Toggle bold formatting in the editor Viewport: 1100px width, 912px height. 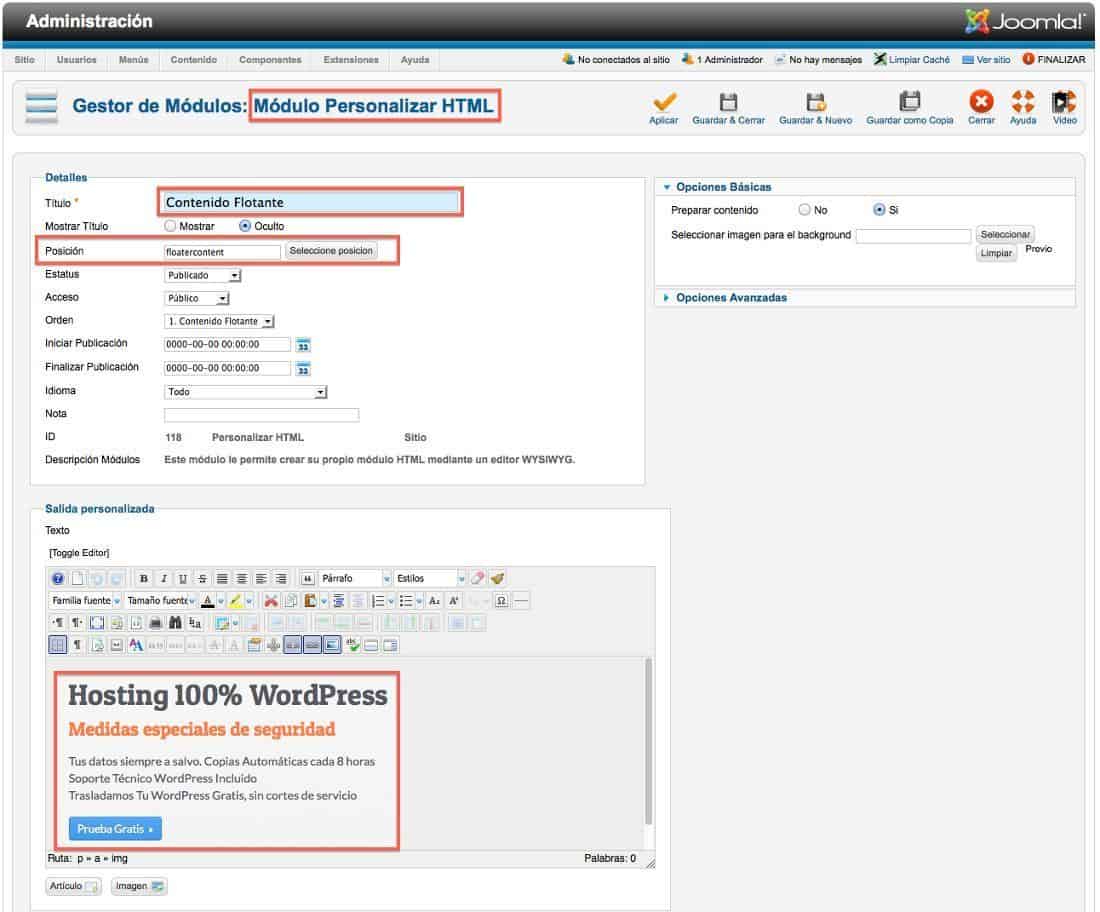[144, 579]
